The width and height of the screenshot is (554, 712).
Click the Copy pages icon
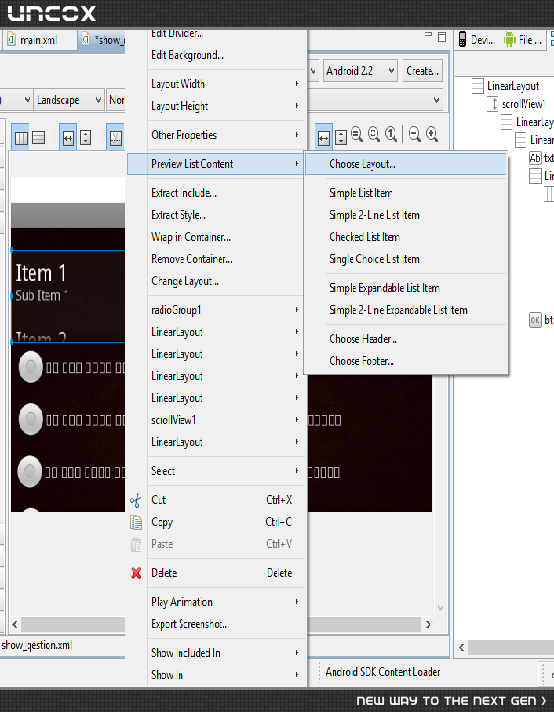[x=136, y=522]
